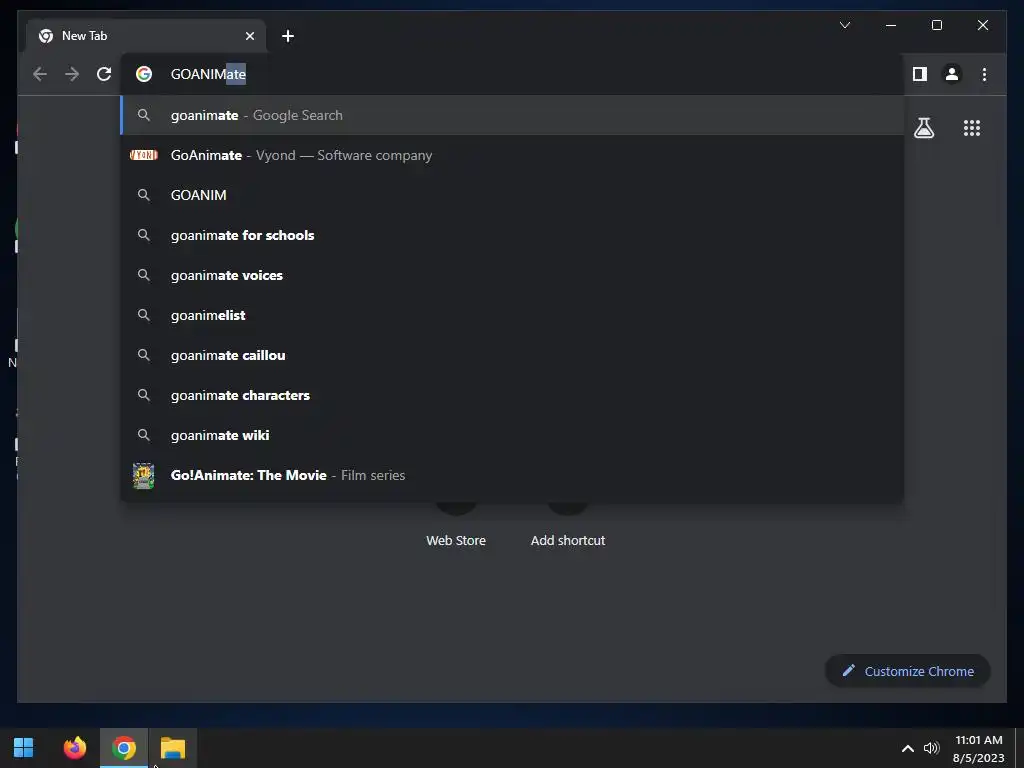
Task: Open File Explorer from the taskbar
Action: pyautogui.click(x=173, y=747)
